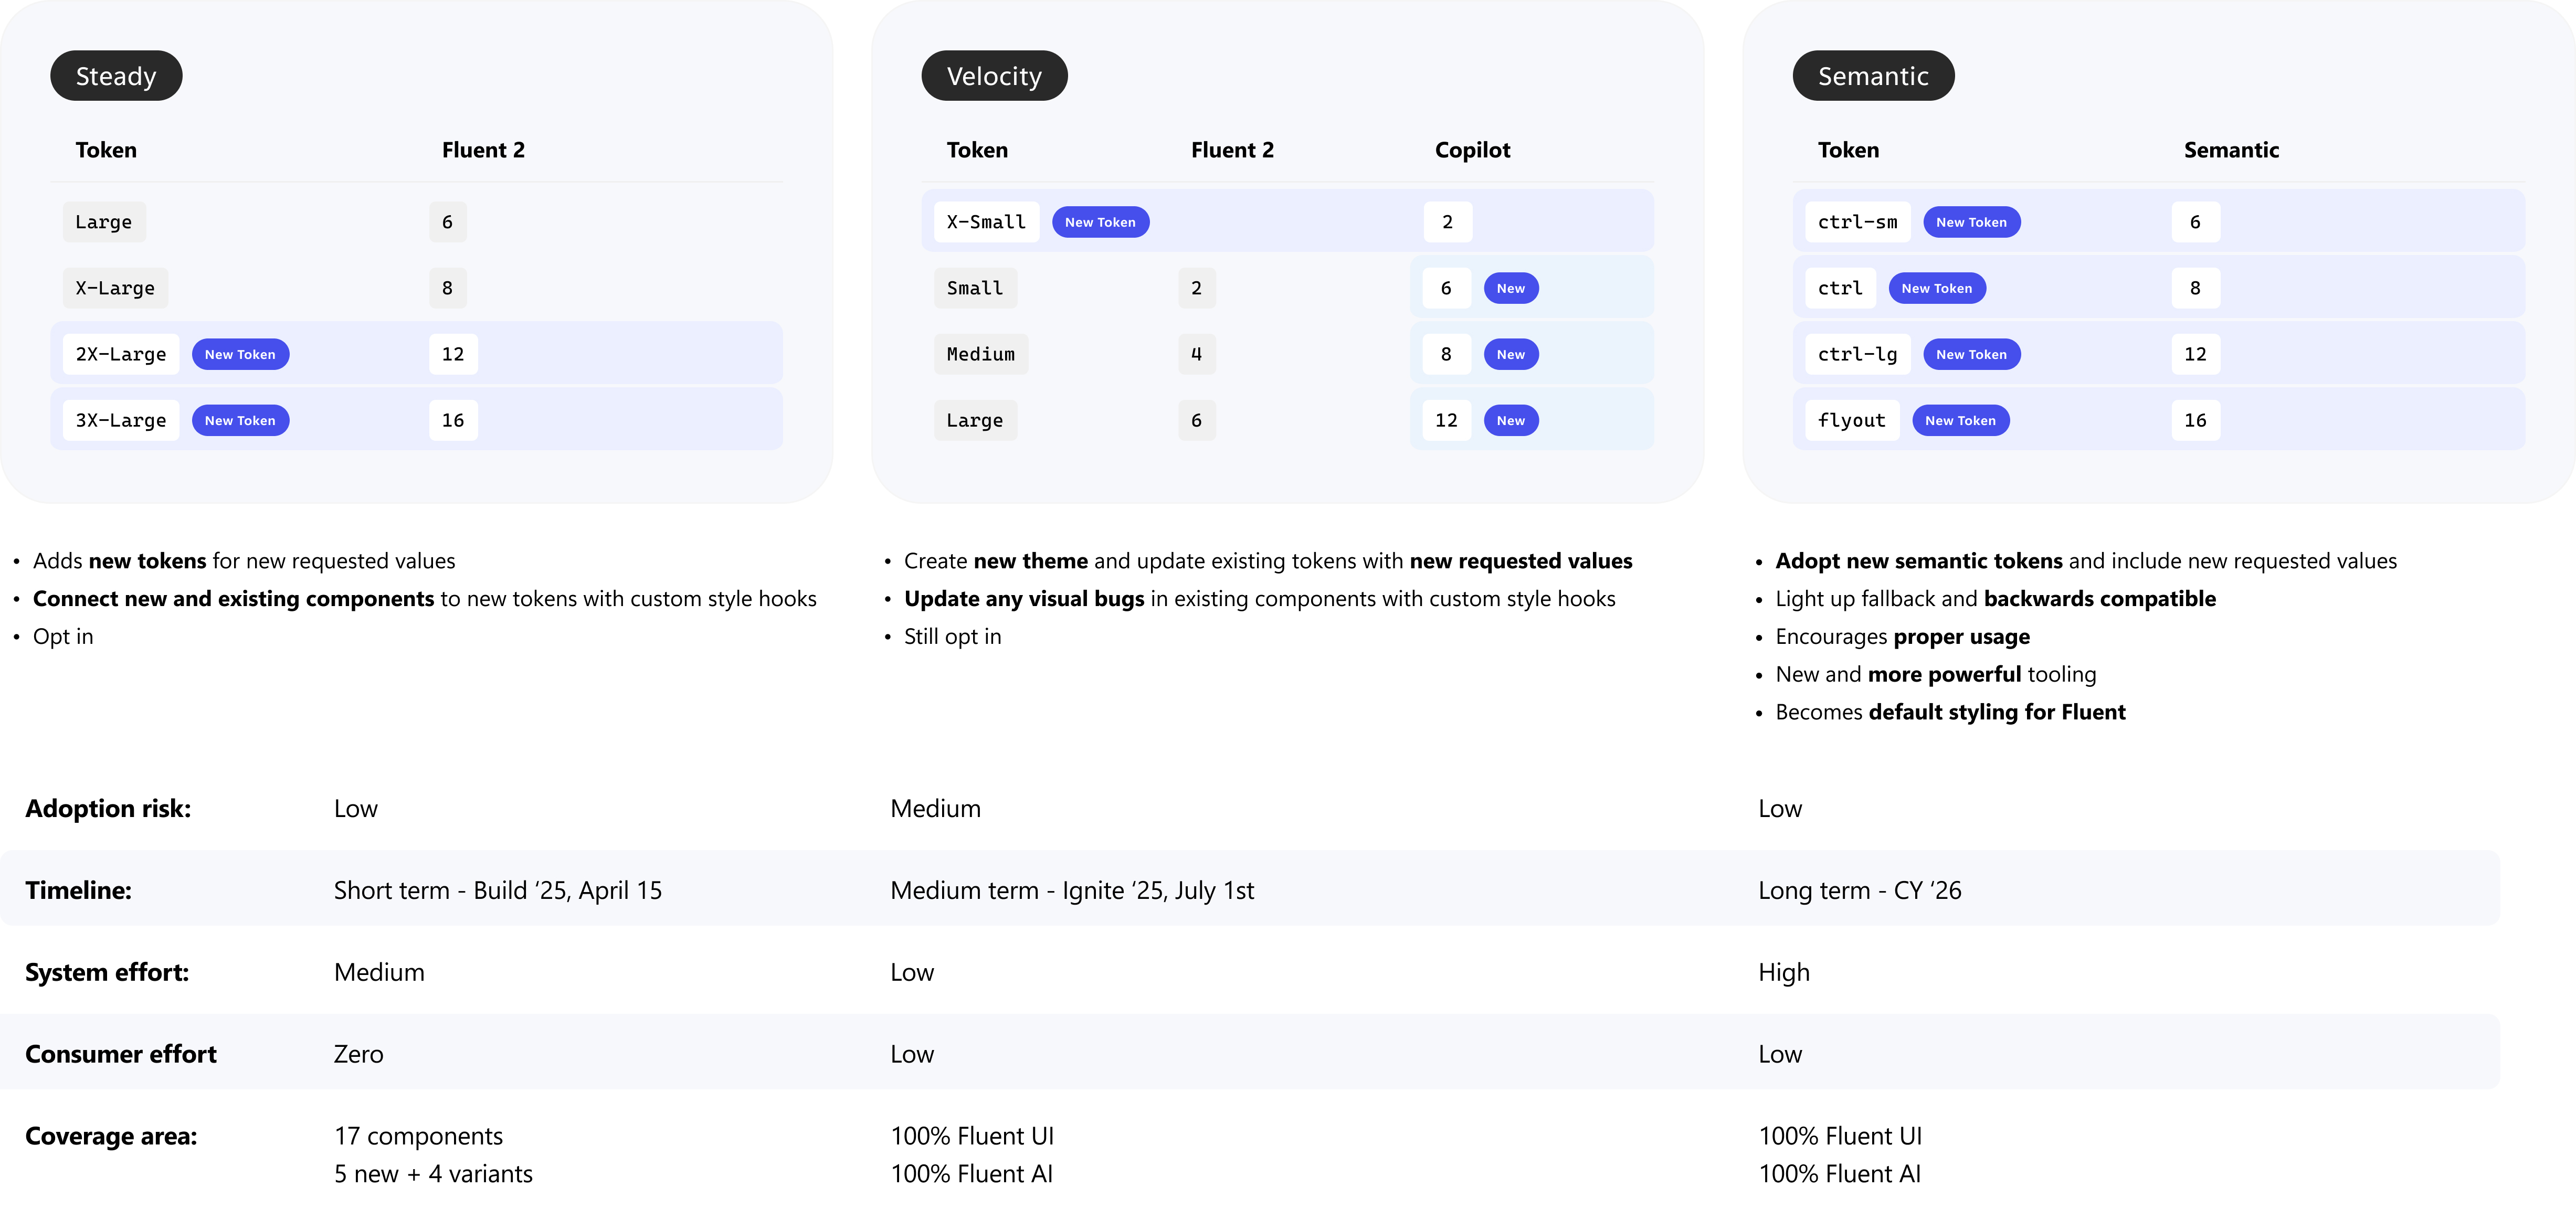
Task: Select the ctrl-lg token chip
Action: (1857, 354)
